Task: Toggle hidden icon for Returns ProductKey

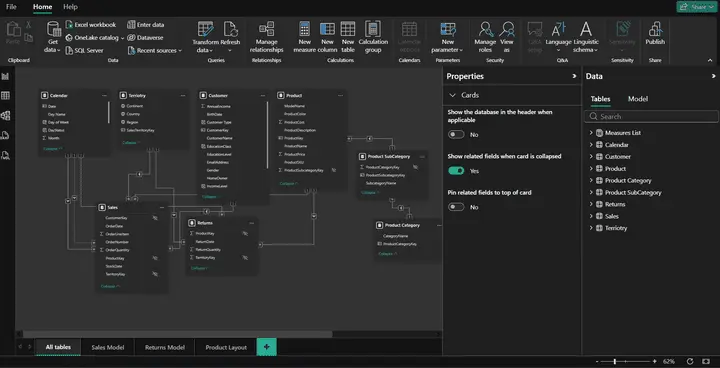Action: (245, 233)
